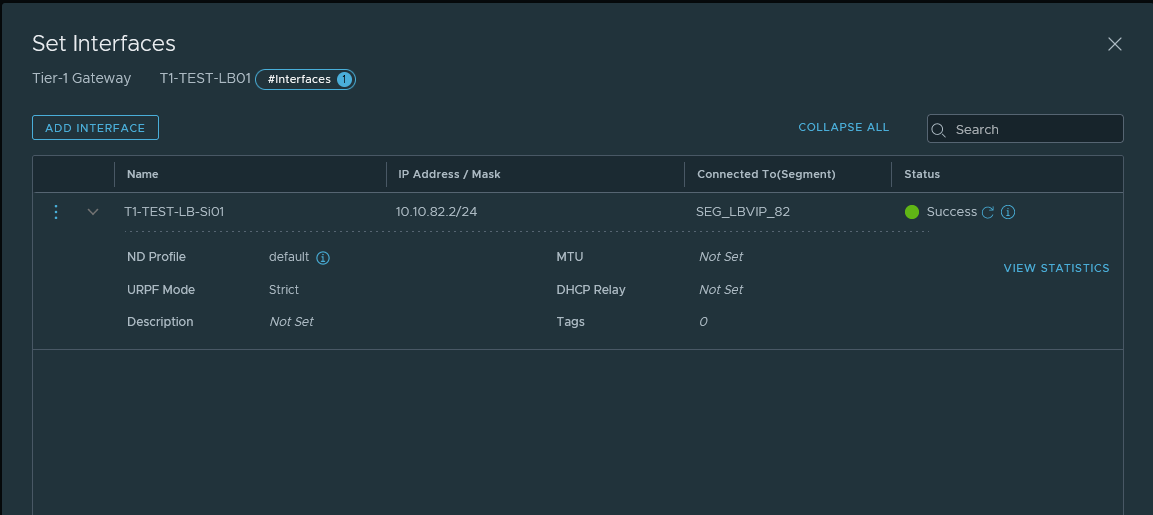Collapse the T1-TEST-LB-Si01 row details chevron
This screenshot has height=515, width=1153.
(x=93, y=212)
